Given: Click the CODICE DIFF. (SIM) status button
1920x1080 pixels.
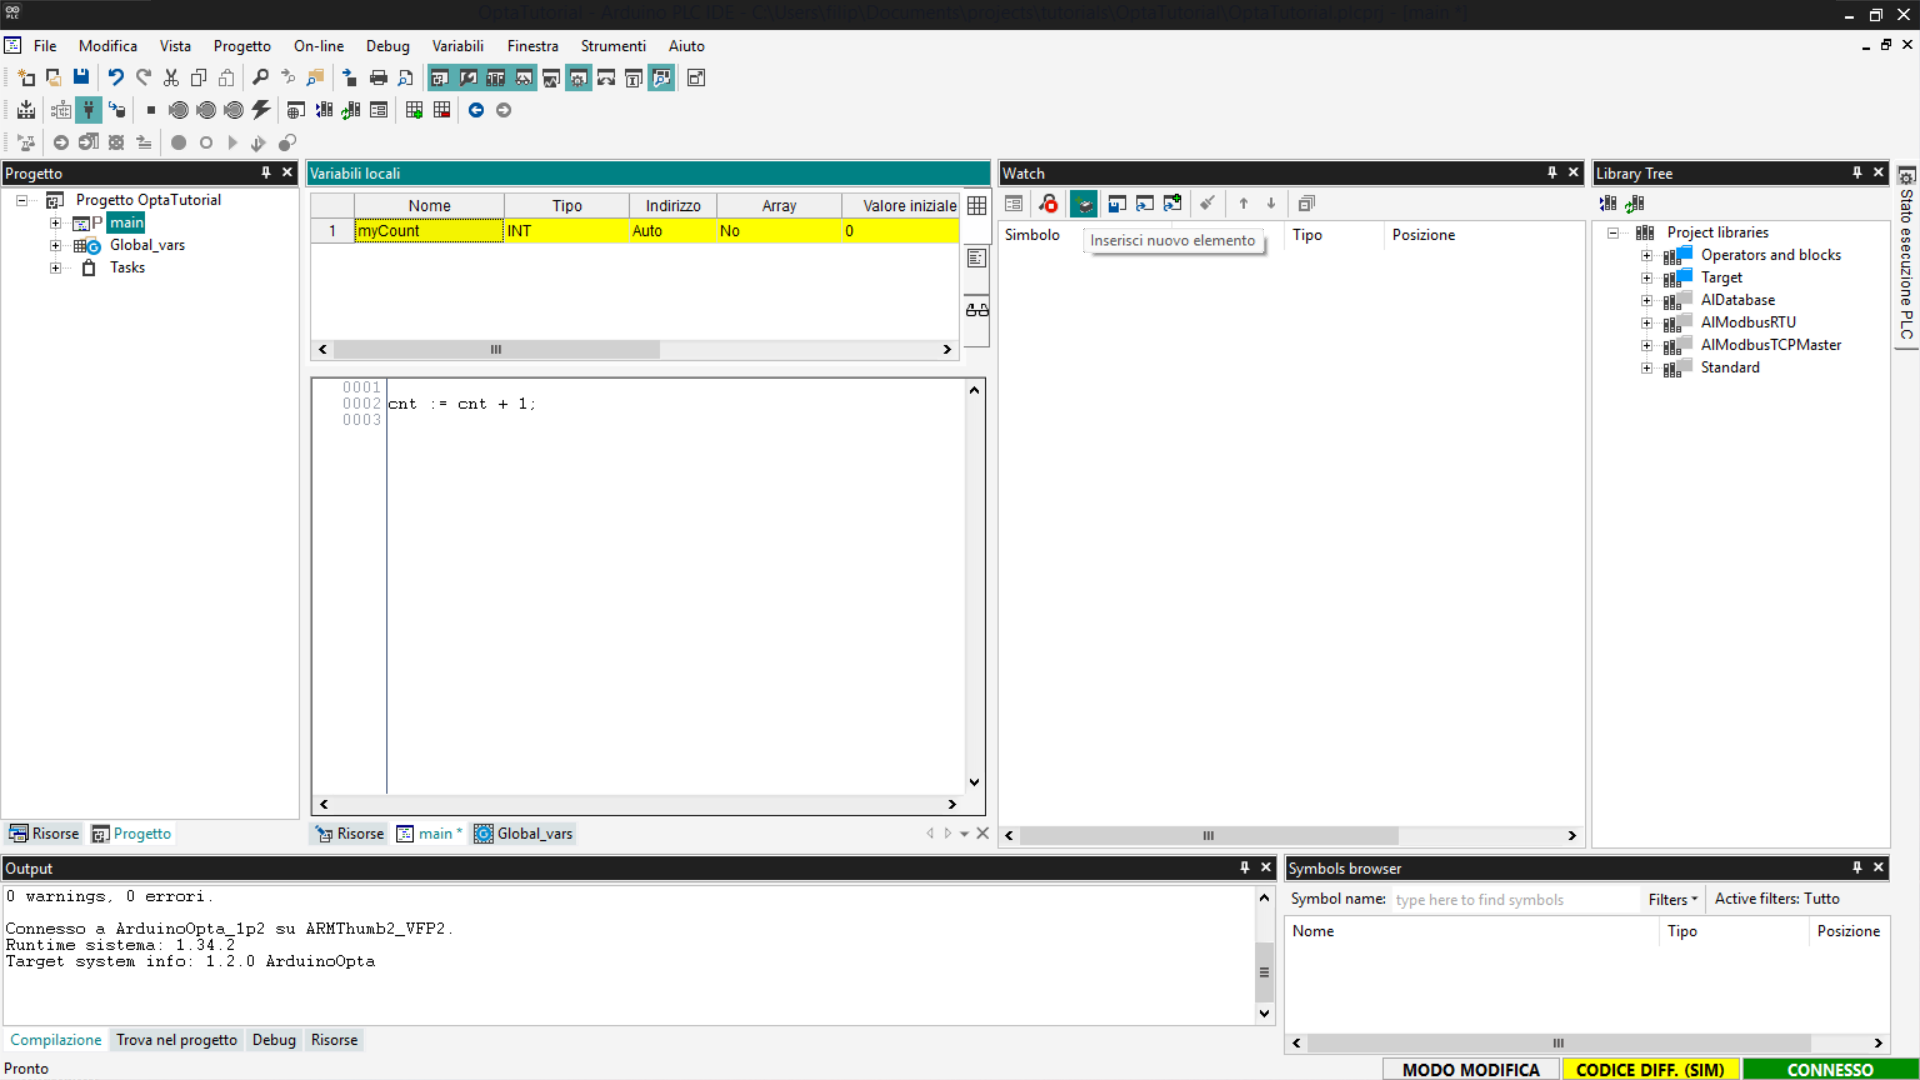Looking at the screenshot, I should click(1650, 1069).
